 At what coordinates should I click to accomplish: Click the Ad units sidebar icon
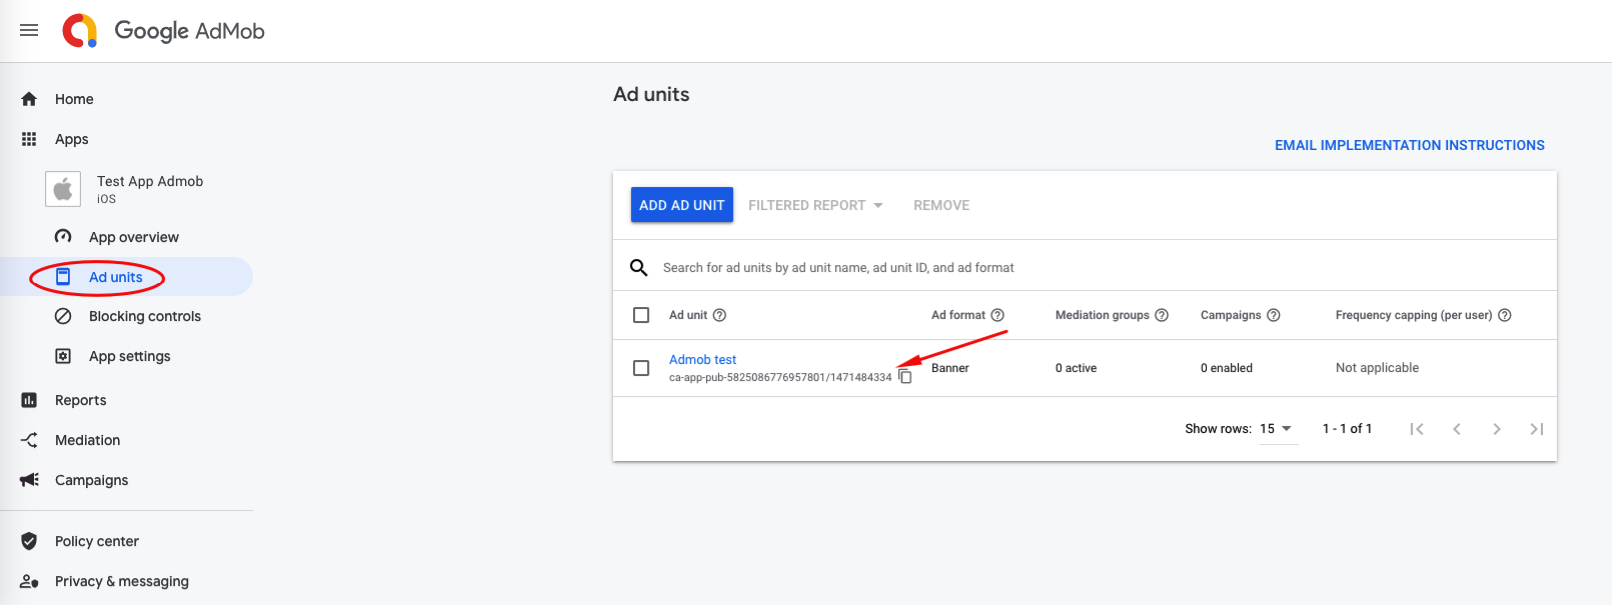[63, 277]
